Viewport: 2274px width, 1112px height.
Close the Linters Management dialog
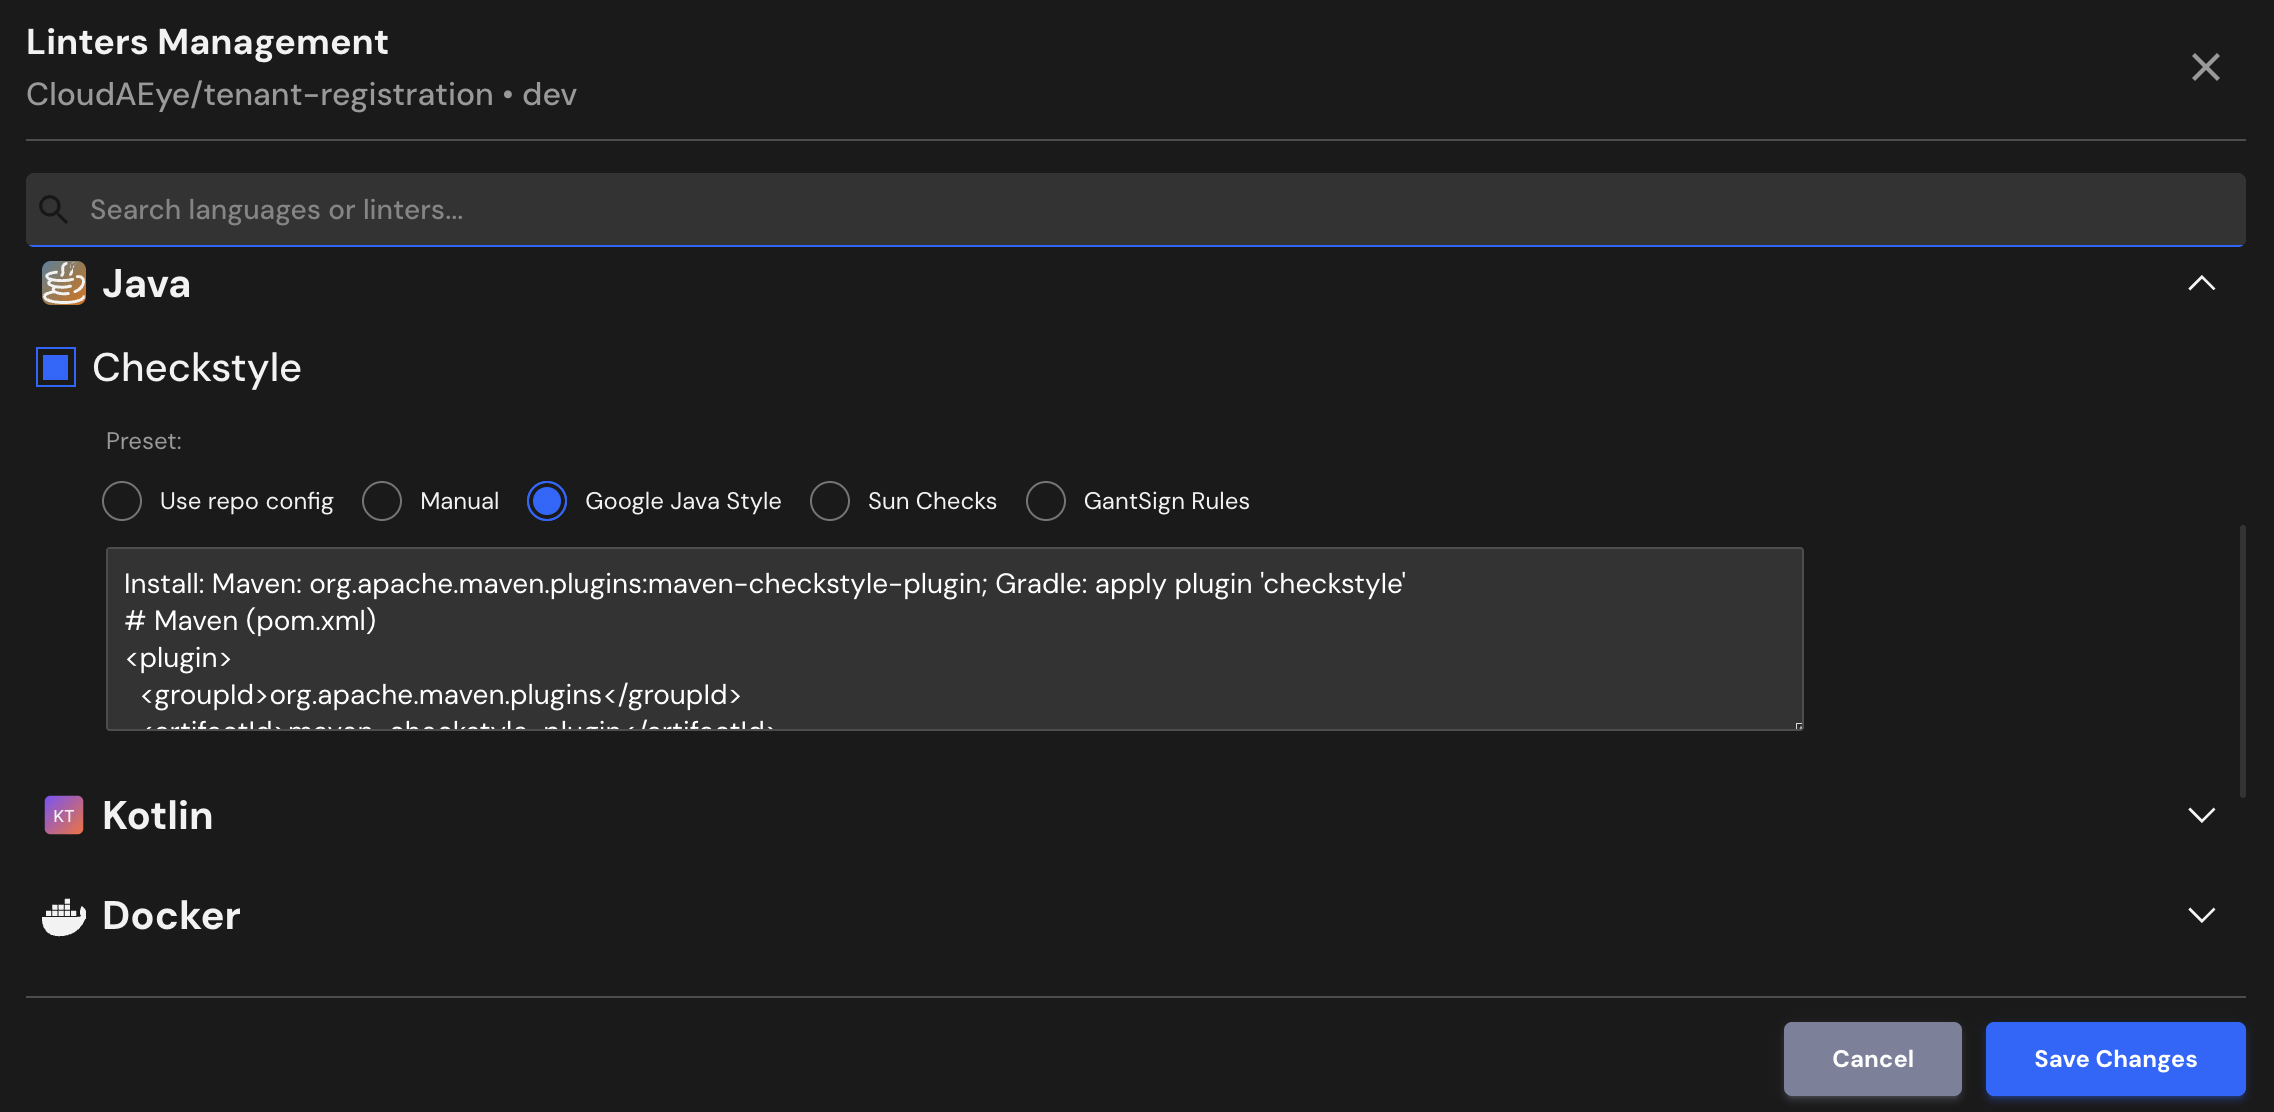pos(2205,67)
